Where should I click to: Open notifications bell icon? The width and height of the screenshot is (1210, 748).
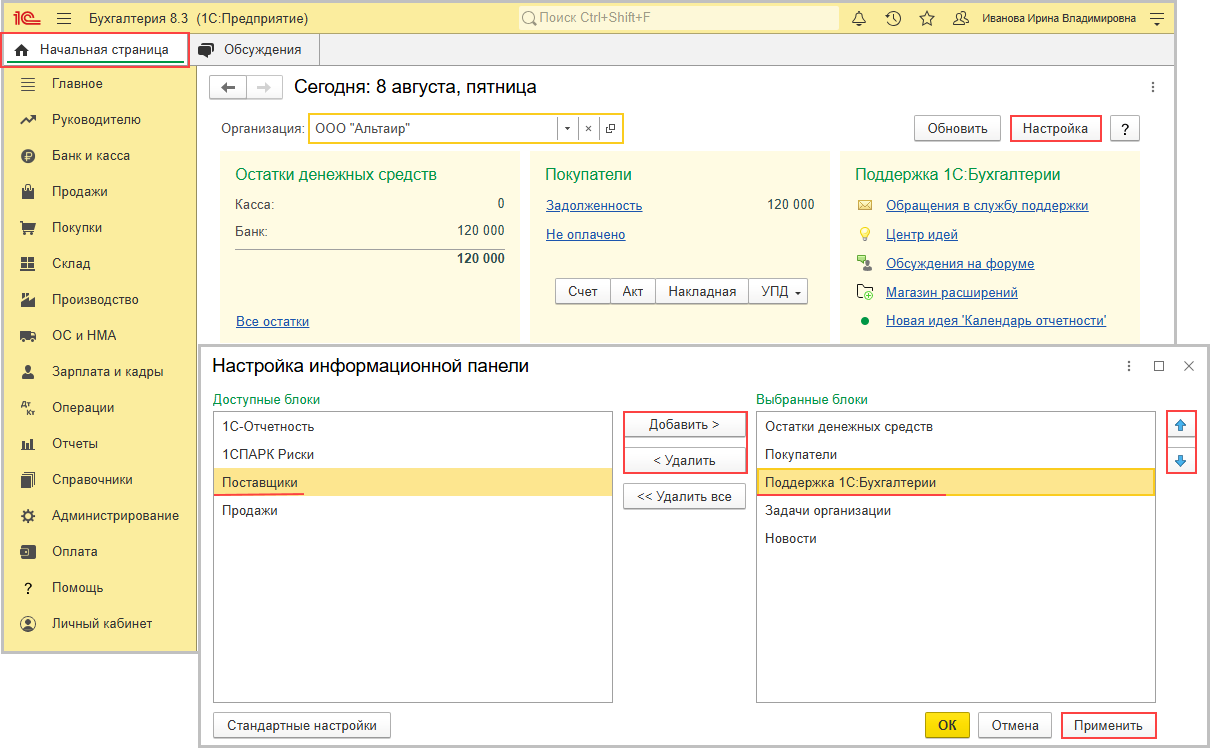(x=859, y=19)
